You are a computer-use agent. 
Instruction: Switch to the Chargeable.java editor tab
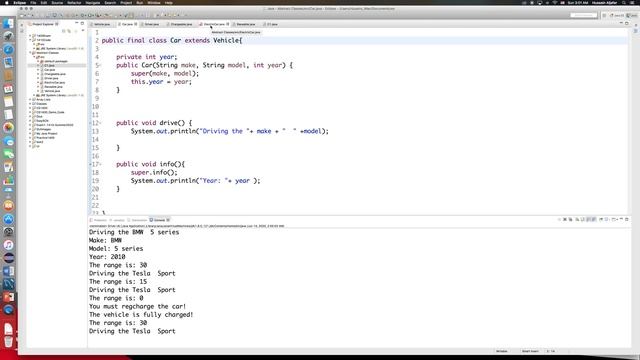tap(180, 24)
